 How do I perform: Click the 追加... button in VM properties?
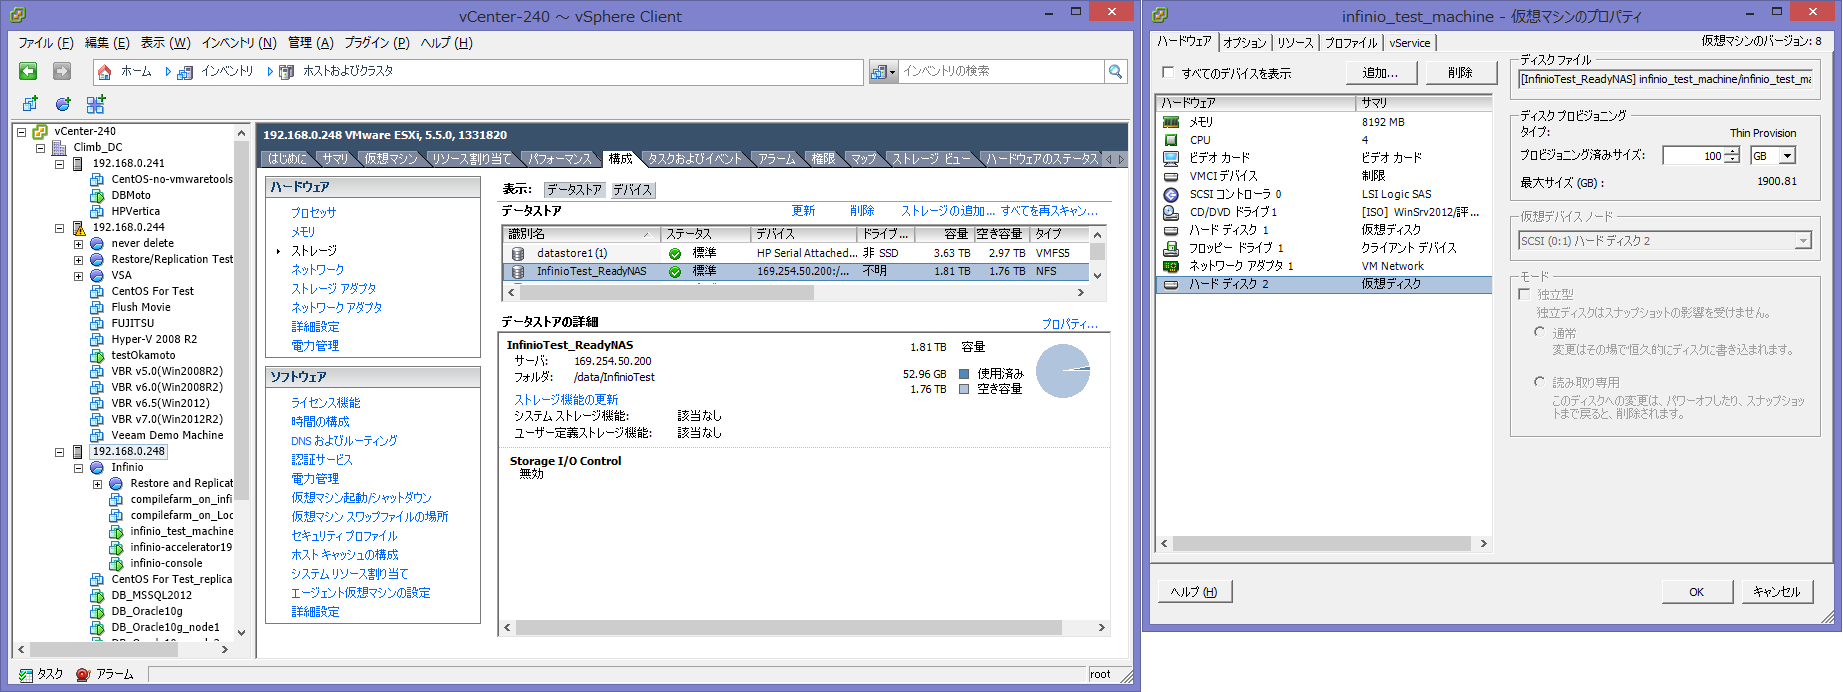[x=1380, y=72]
